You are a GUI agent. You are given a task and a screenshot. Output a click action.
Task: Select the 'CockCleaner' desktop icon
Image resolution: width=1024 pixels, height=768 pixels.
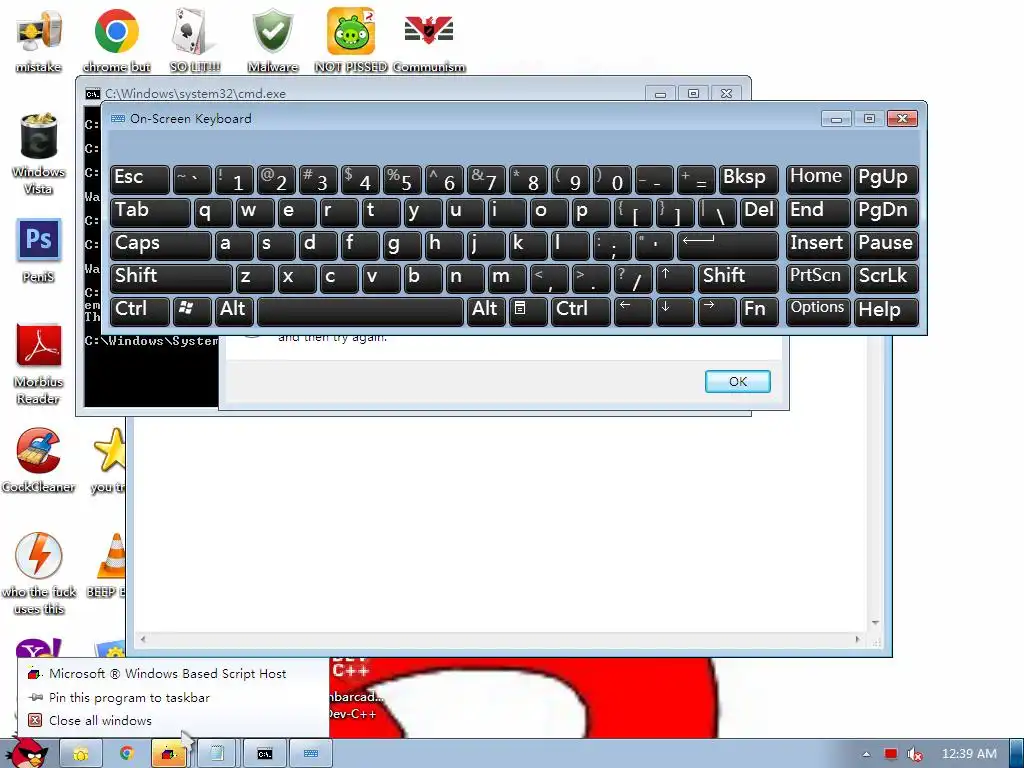click(39, 461)
